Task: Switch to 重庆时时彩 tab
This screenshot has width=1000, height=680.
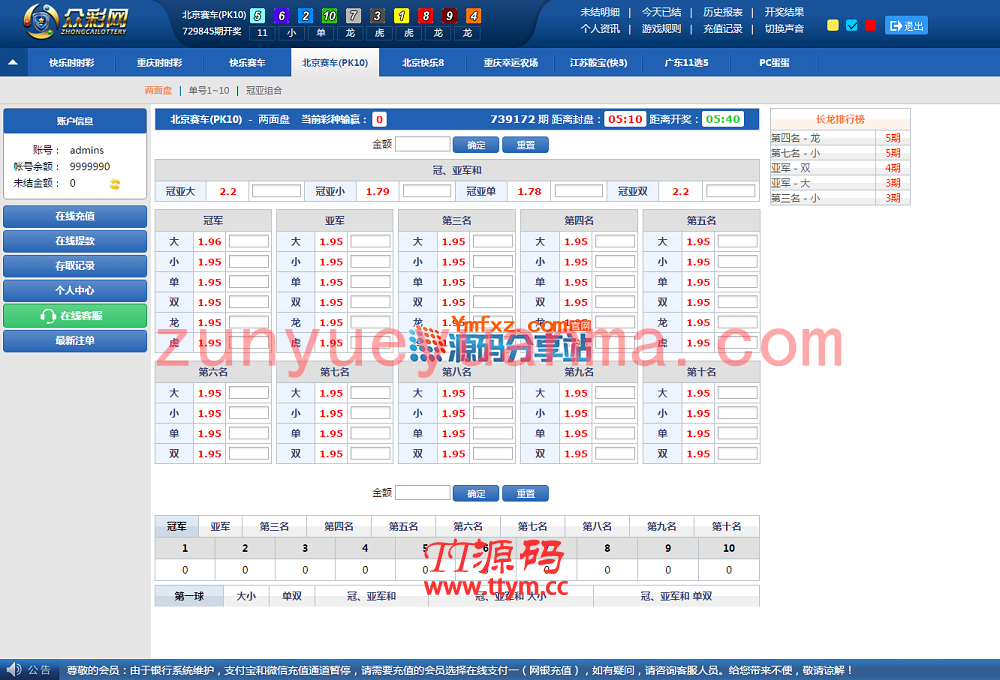Action: pos(159,63)
